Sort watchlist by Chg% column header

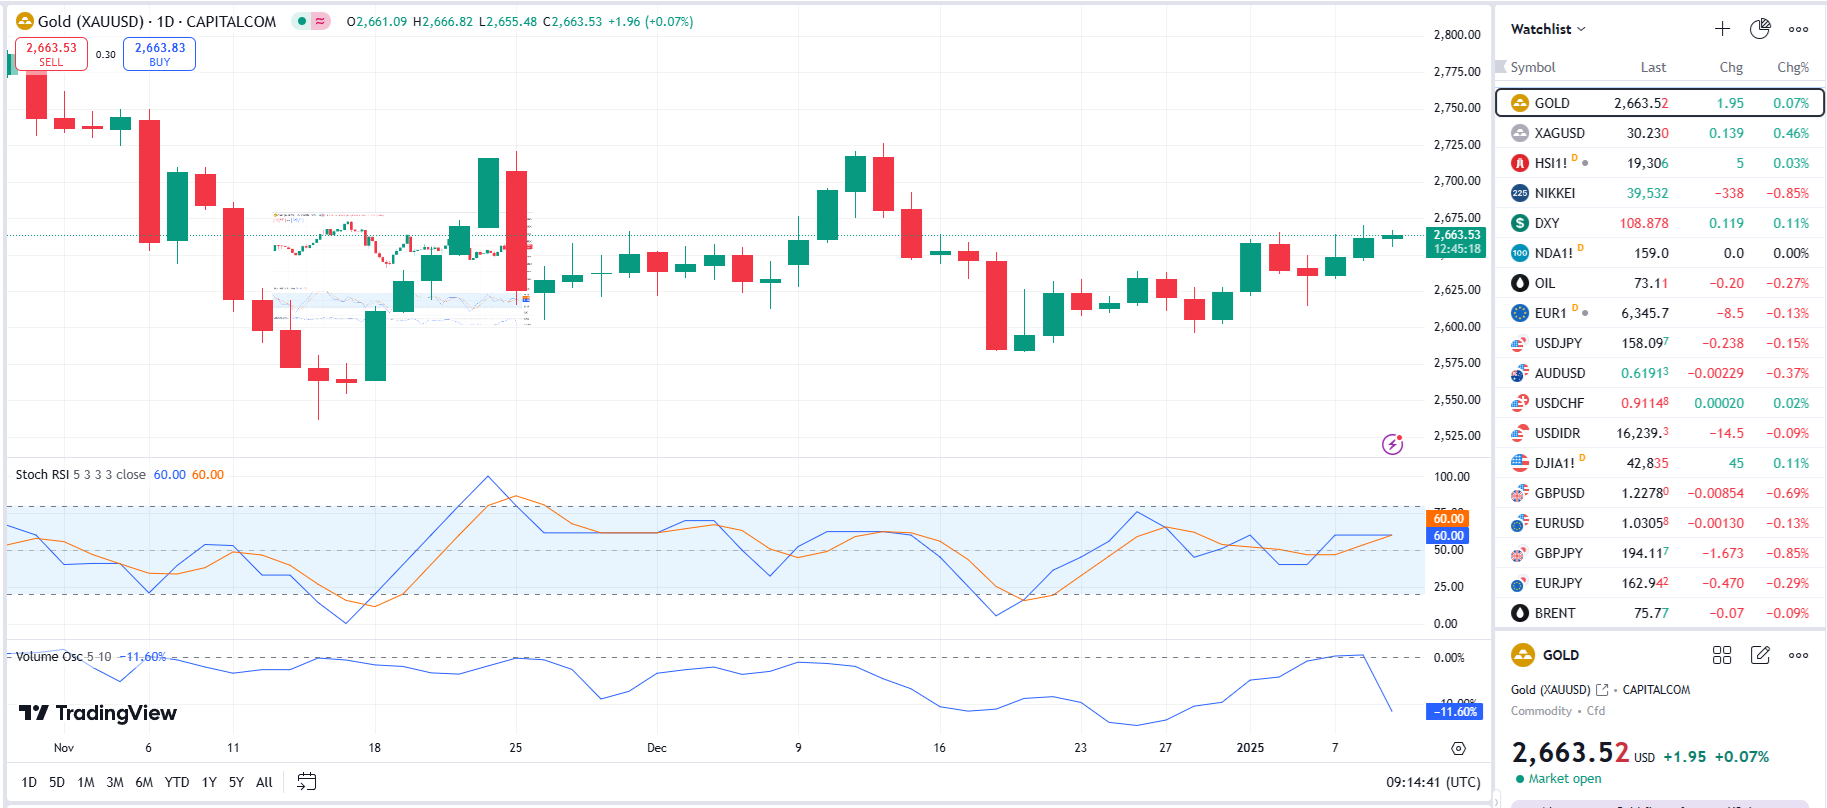tap(1792, 67)
